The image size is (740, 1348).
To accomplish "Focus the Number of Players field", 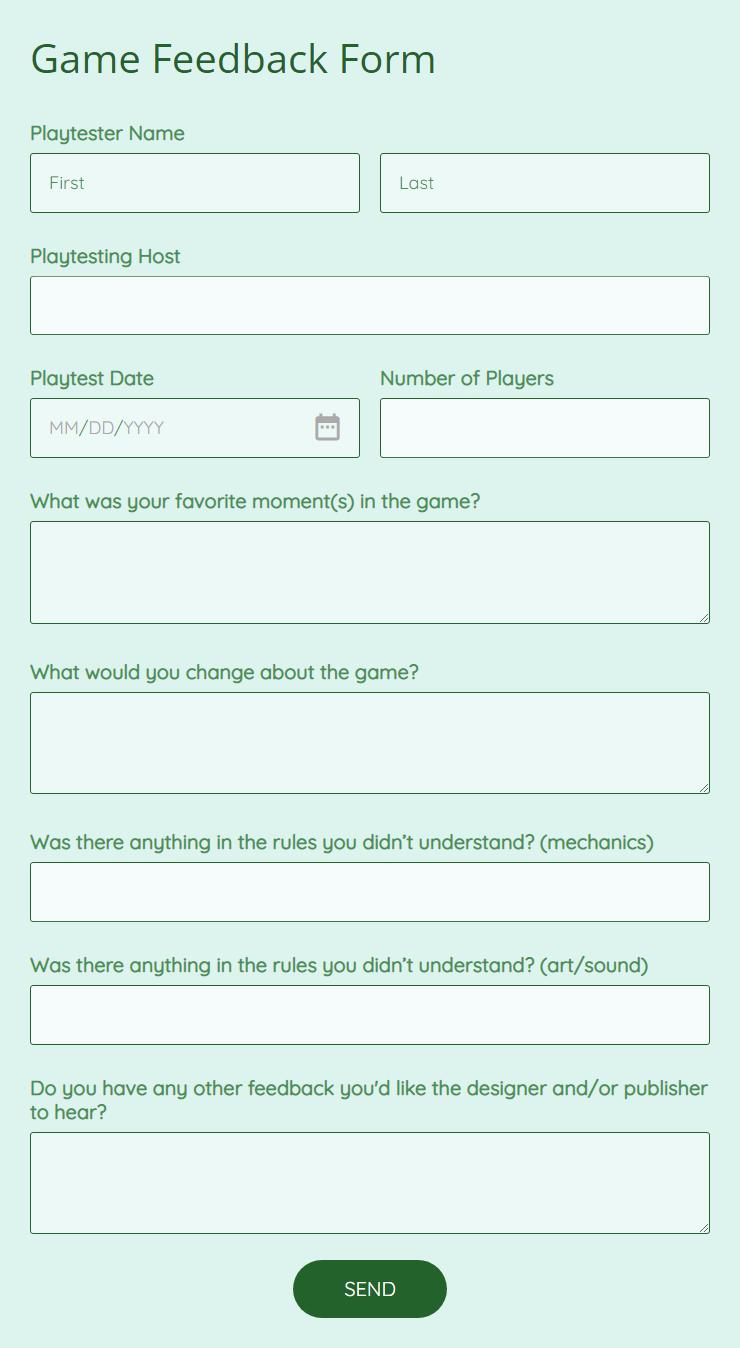I will coord(545,428).
